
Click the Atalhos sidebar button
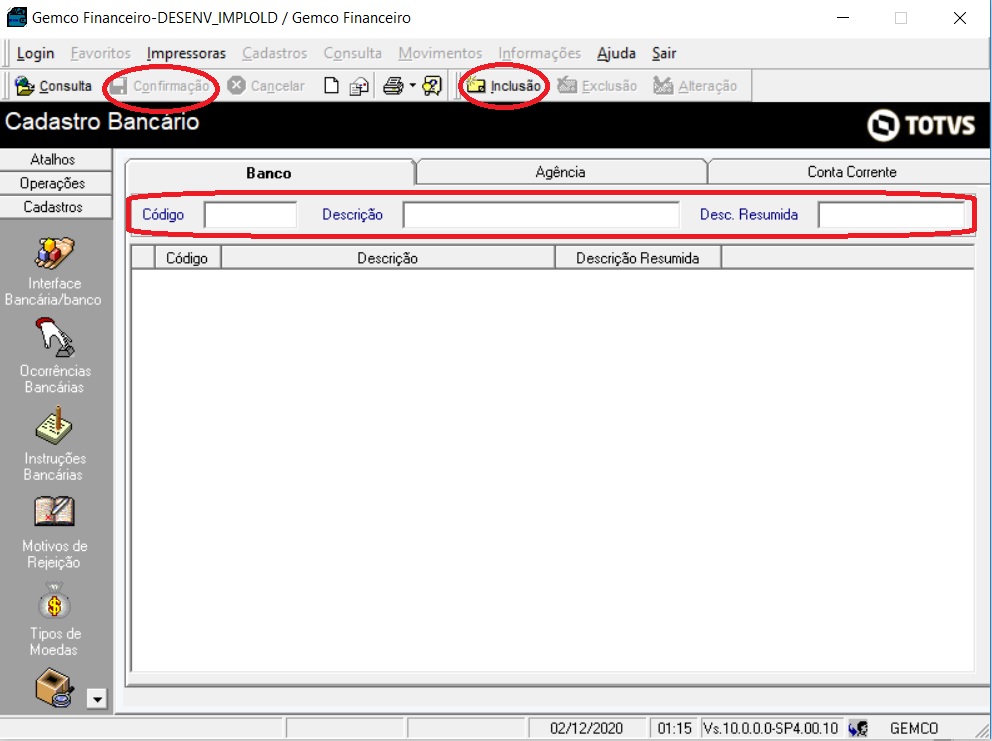(x=53, y=159)
